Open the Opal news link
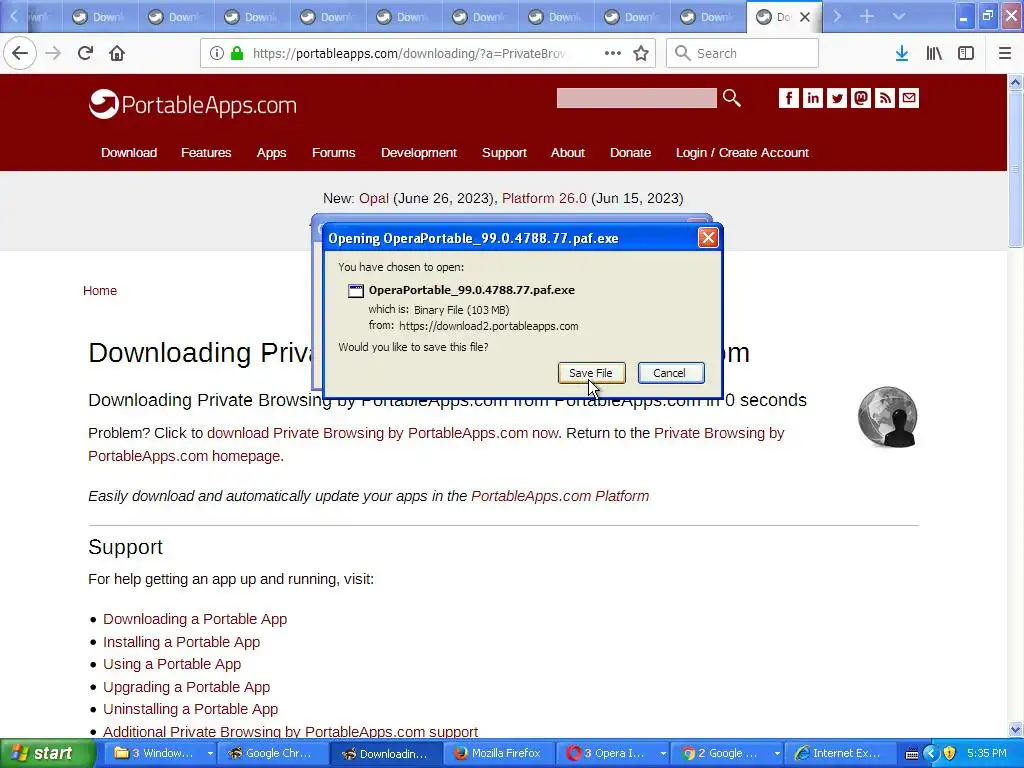1024x768 pixels. click(x=374, y=198)
